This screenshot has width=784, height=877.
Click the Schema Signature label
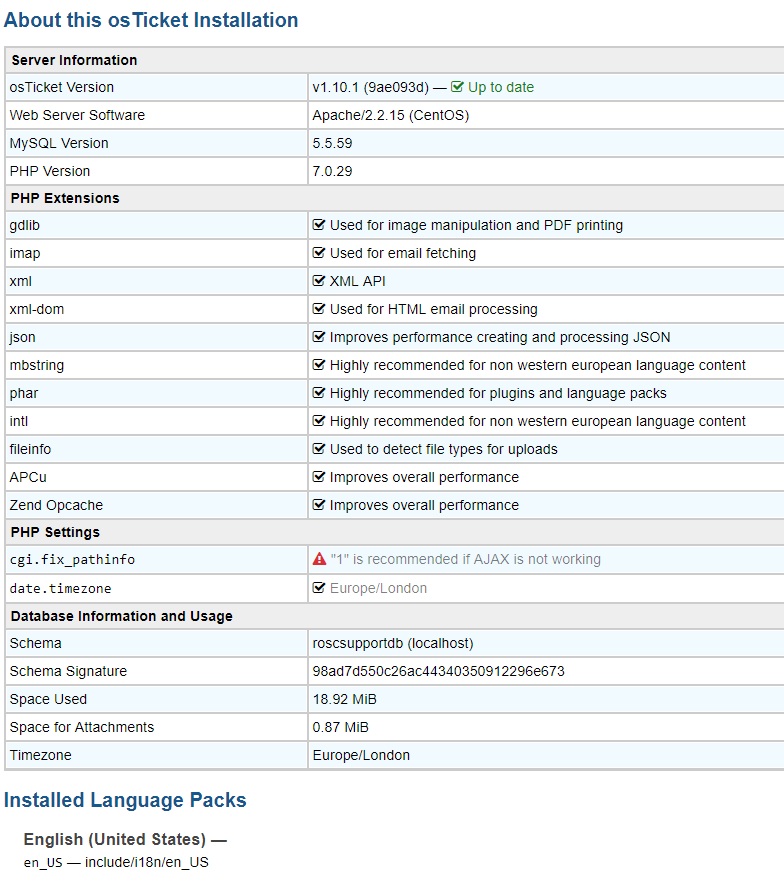tap(68, 671)
